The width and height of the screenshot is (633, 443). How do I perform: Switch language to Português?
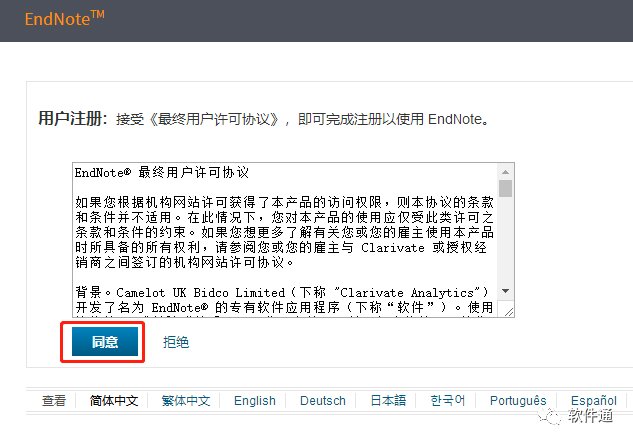(518, 401)
